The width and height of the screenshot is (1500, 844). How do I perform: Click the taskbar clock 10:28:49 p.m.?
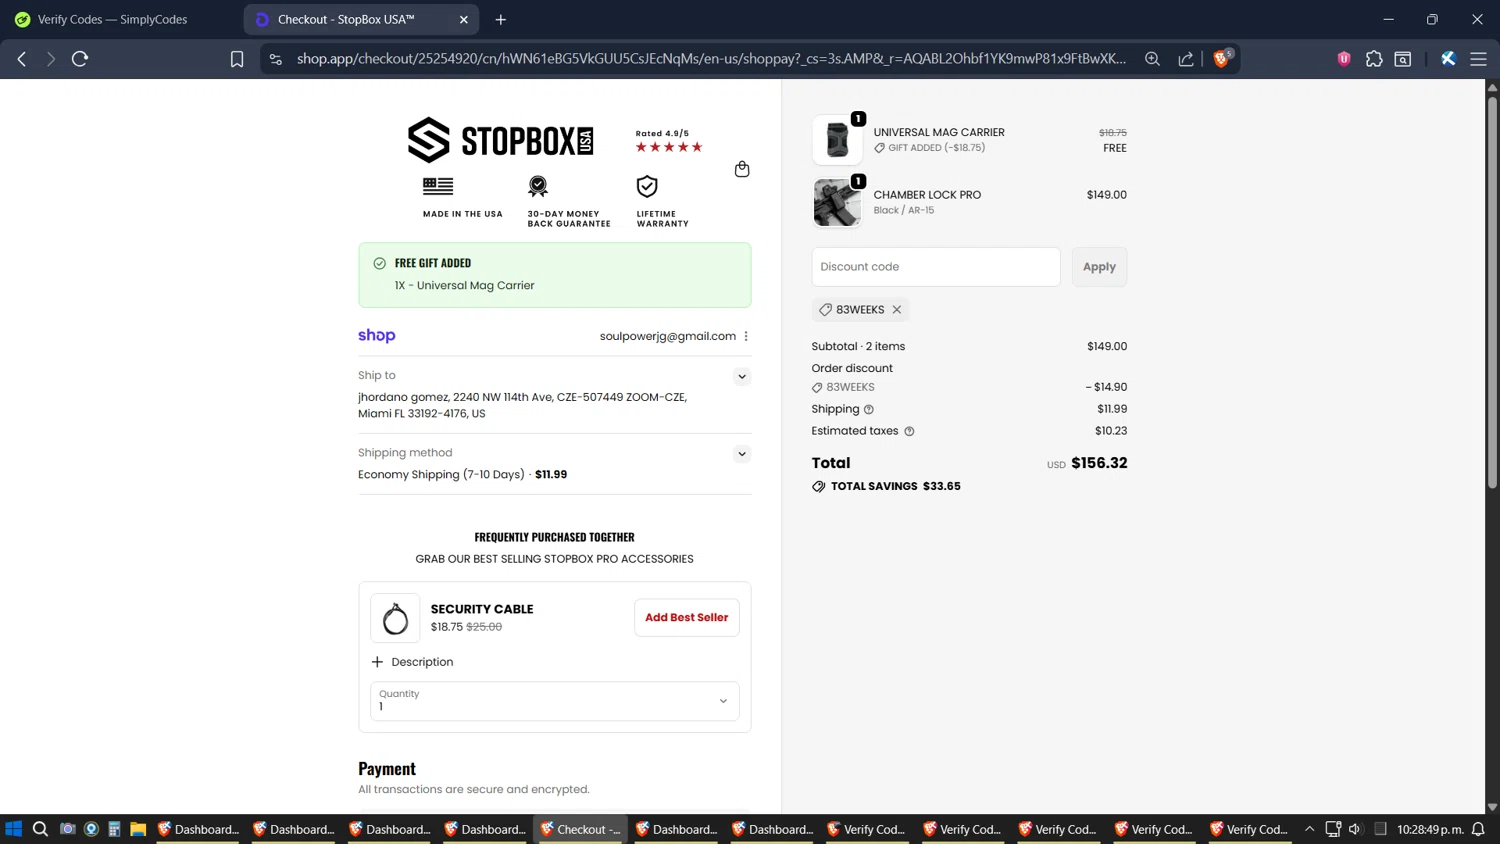[1430, 829]
